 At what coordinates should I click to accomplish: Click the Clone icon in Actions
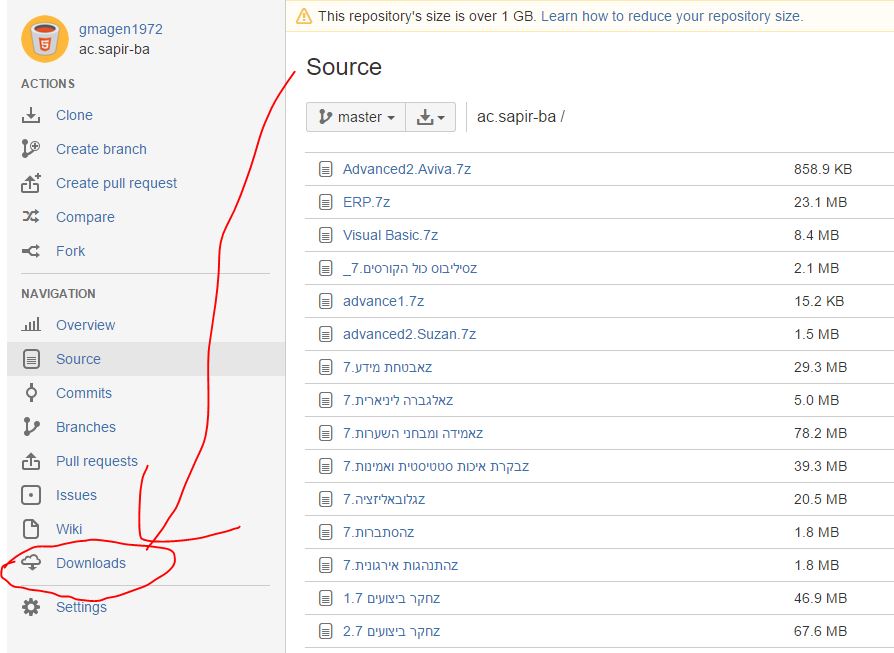click(31, 115)
